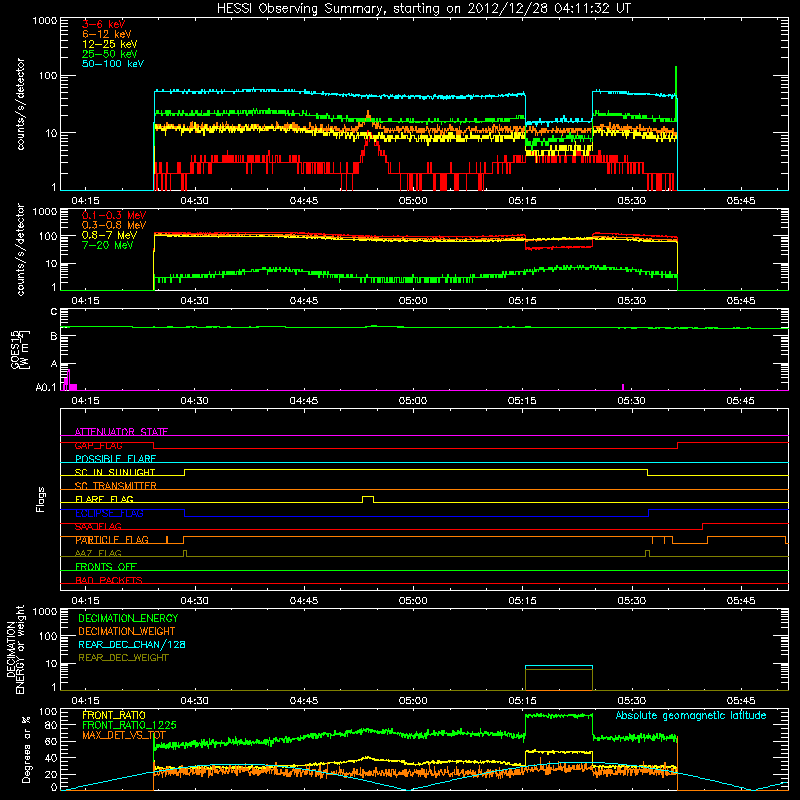
Task: Select the ATTENUATOR_STATE flag label
Action: [121, 432]
